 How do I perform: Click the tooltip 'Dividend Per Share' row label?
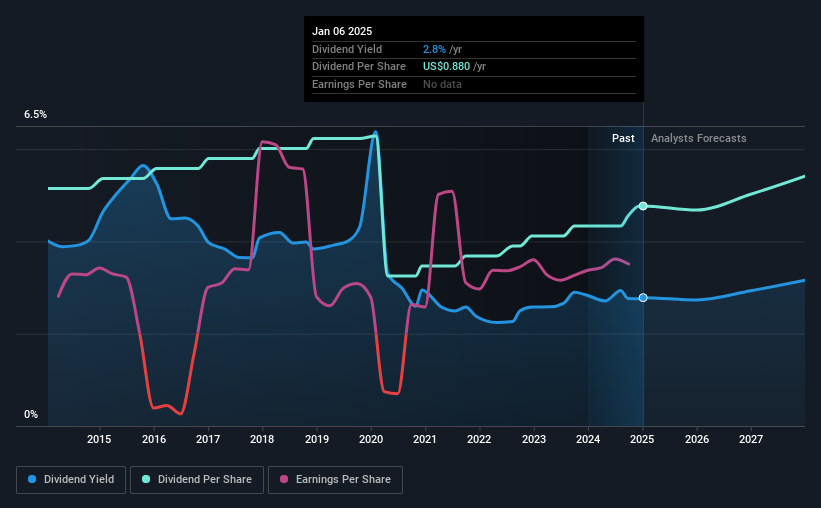point(359,67)
